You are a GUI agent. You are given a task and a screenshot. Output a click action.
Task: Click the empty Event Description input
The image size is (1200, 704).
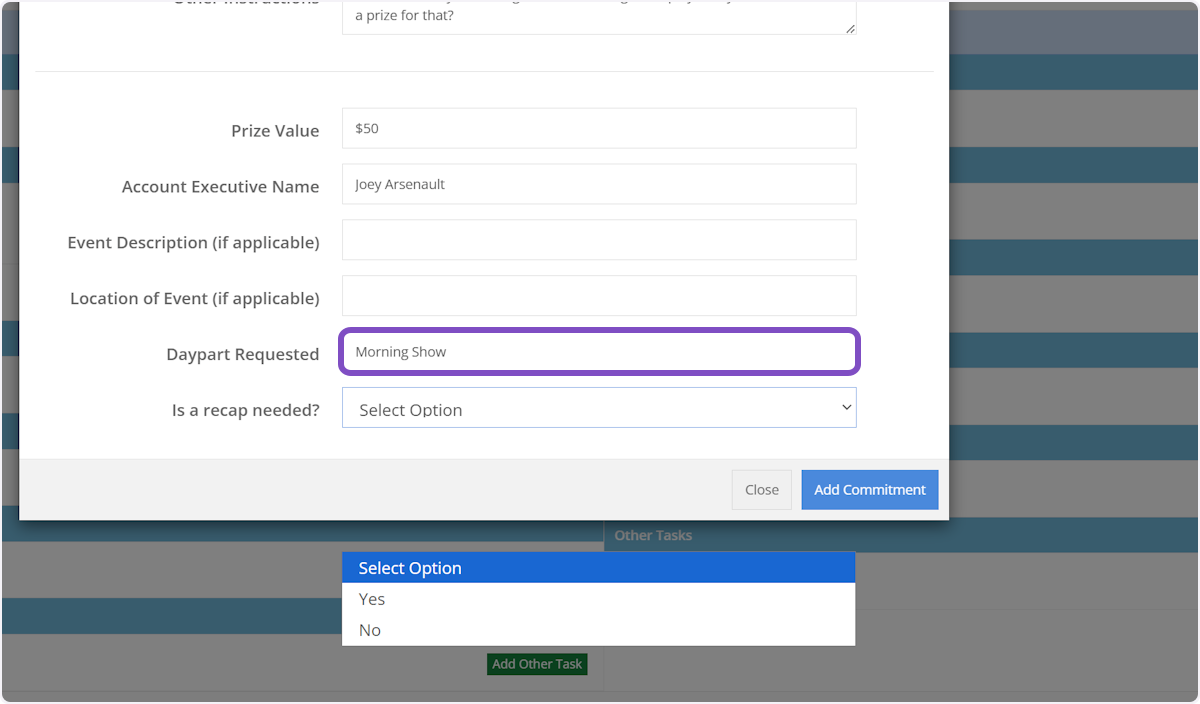(598, 241)
